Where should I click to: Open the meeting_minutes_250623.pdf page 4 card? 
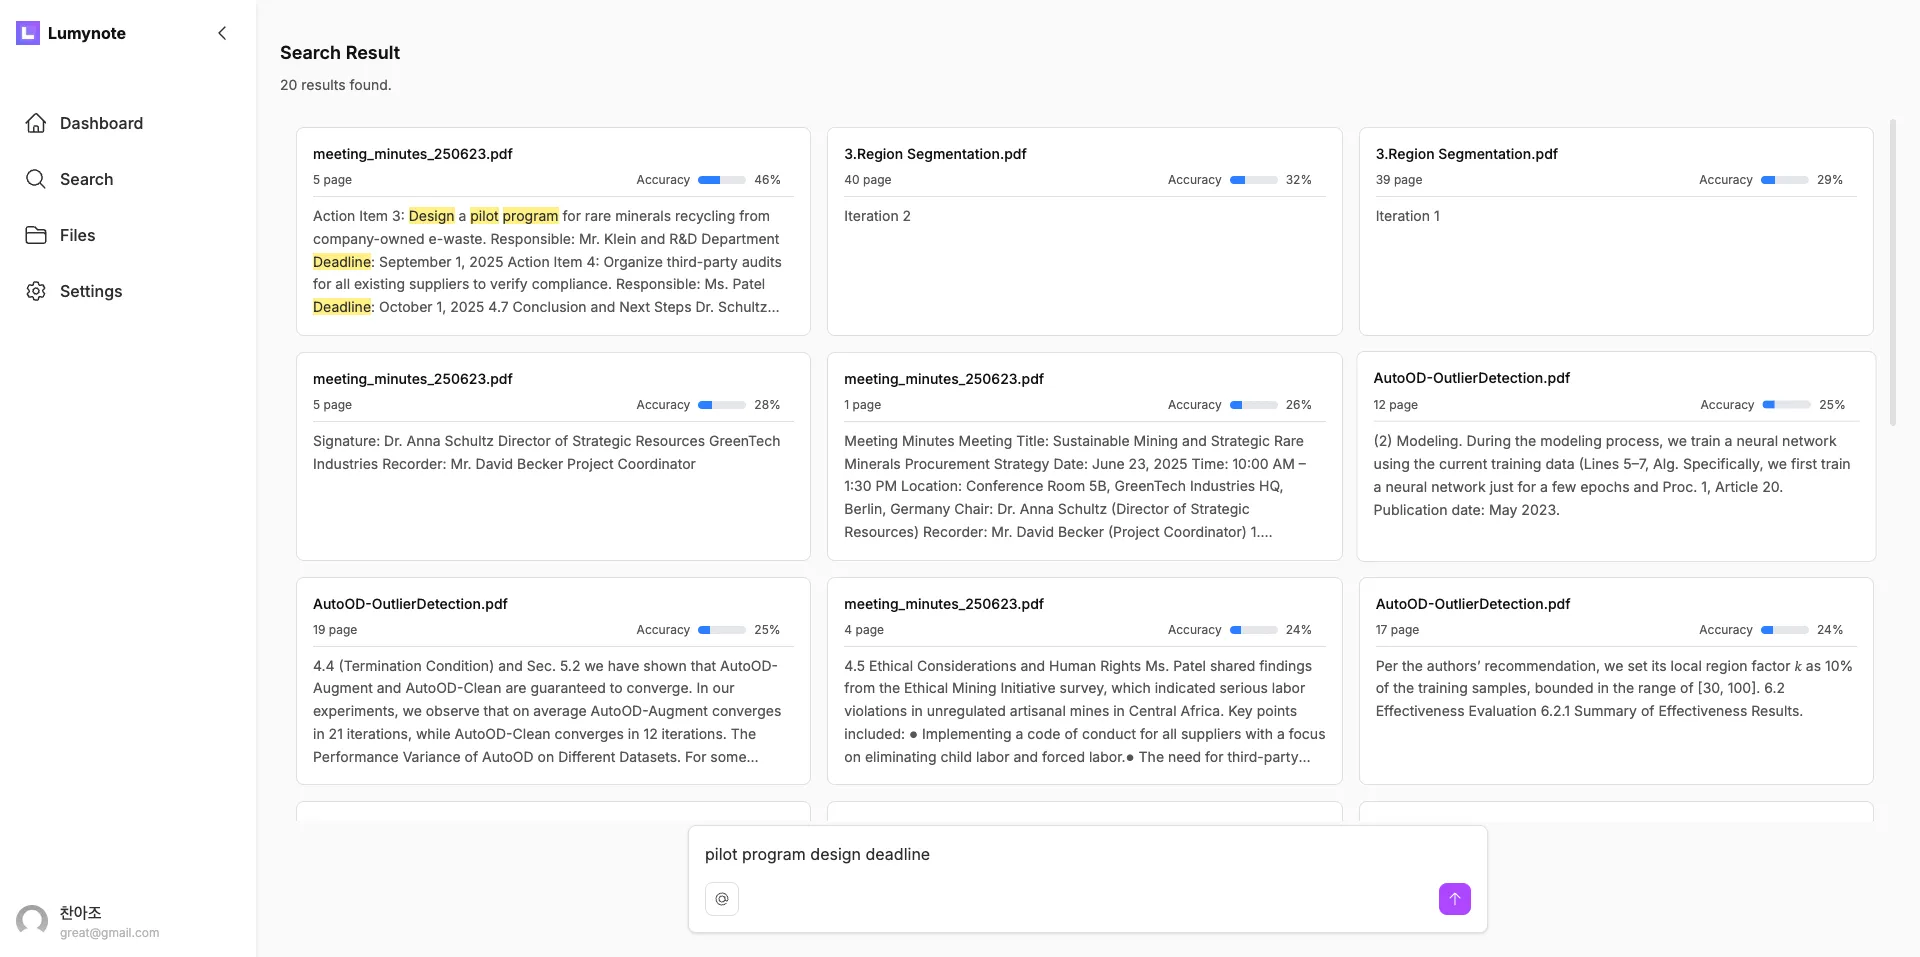1084,681
